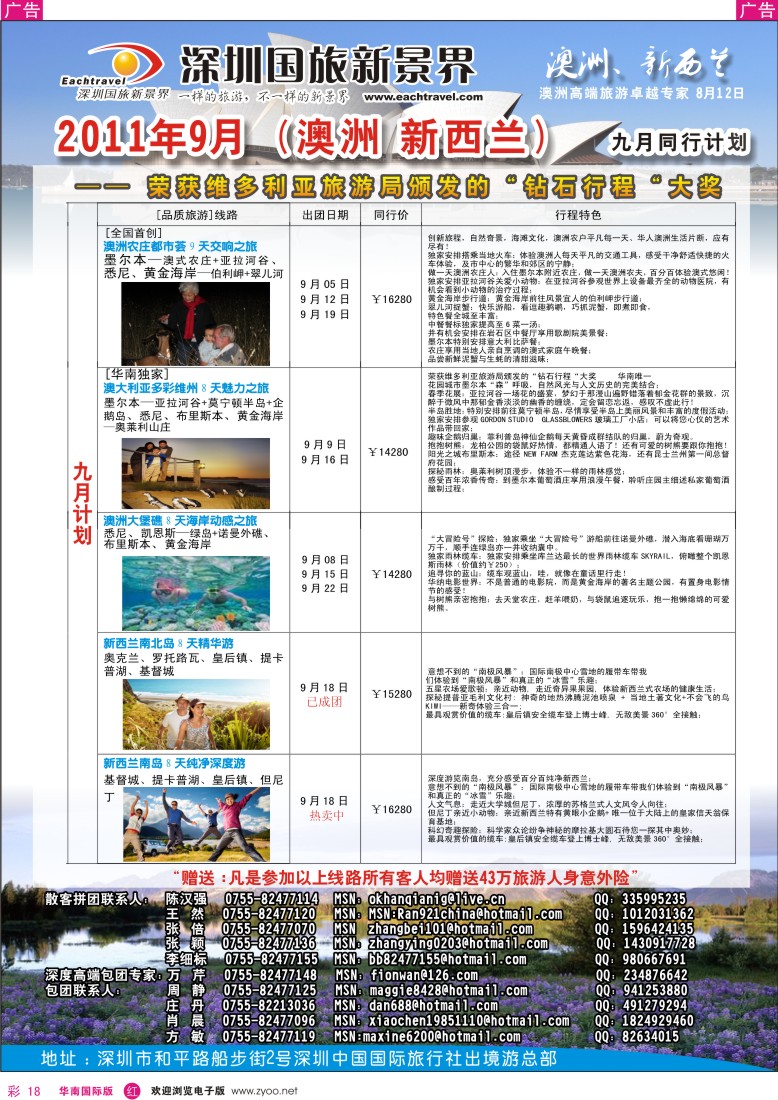This screenshot has height=1100, width=778.
Task: Click the 华南国际版 footer label
Action: click(x=86, y=1091)
